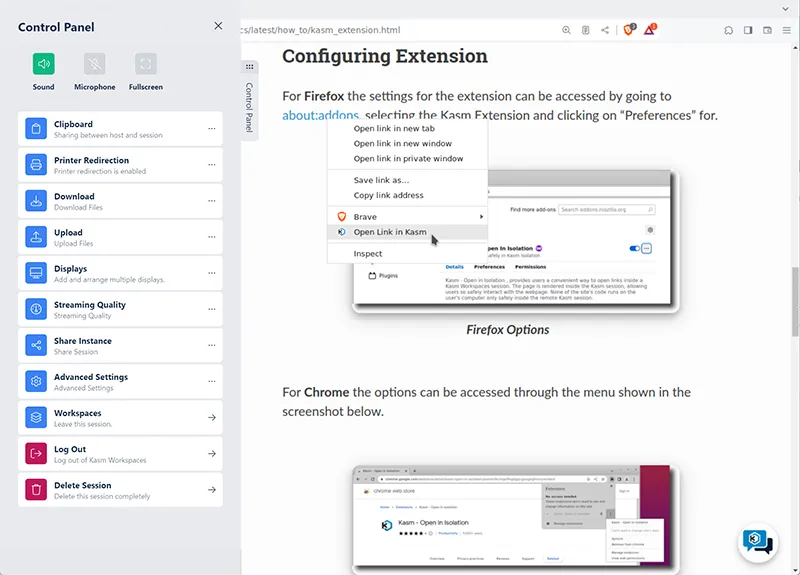Click the Share Instance icon
The image size is (800, 575).
[x=36, y=345]
